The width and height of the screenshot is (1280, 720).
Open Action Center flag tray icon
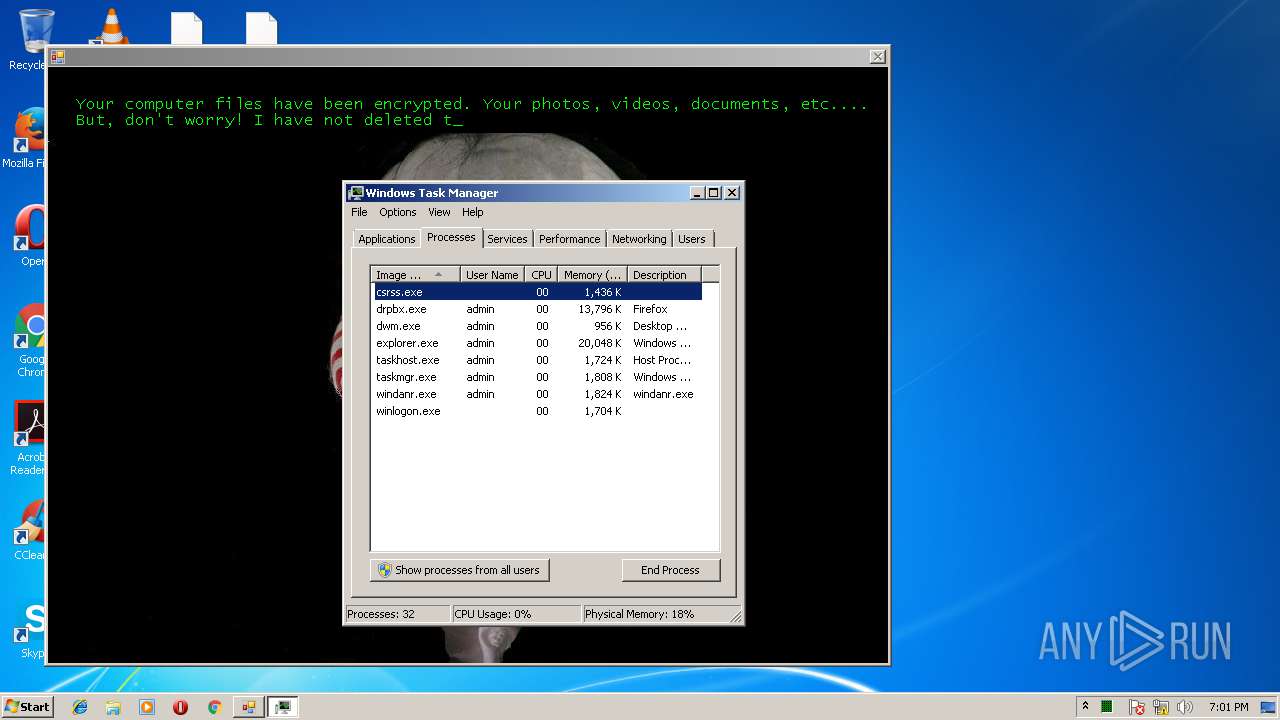pyautogui.click(x=1137, y=707)
